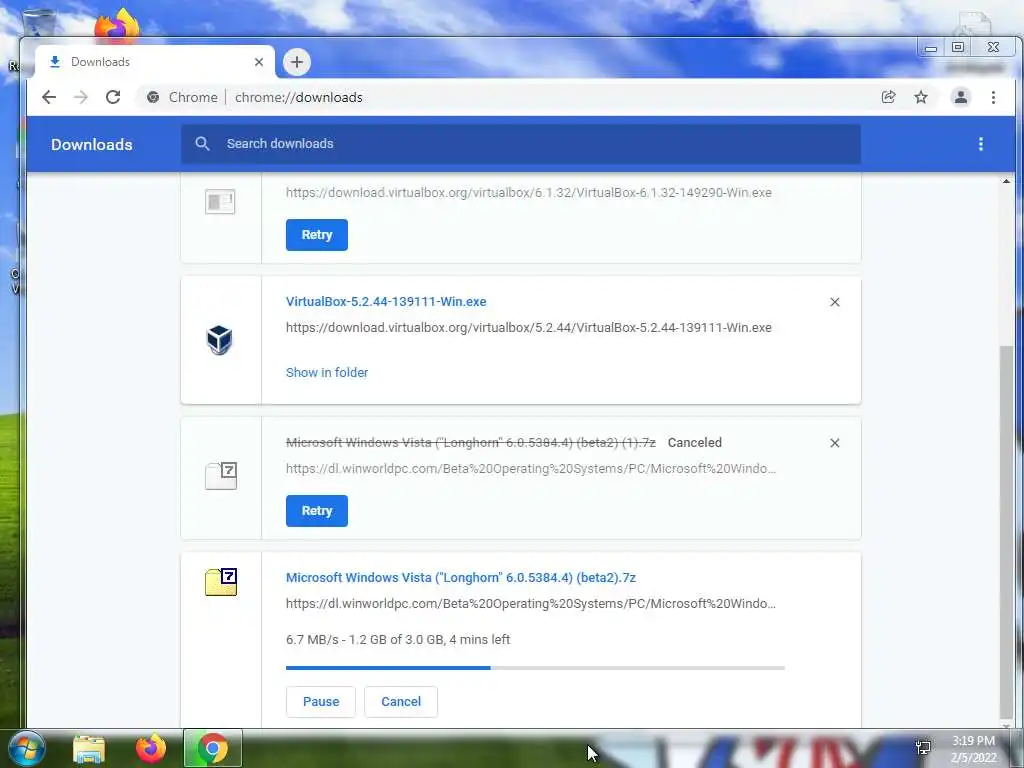Close the Downloads tab
1024x768 pixels.
tap(259, 62)
